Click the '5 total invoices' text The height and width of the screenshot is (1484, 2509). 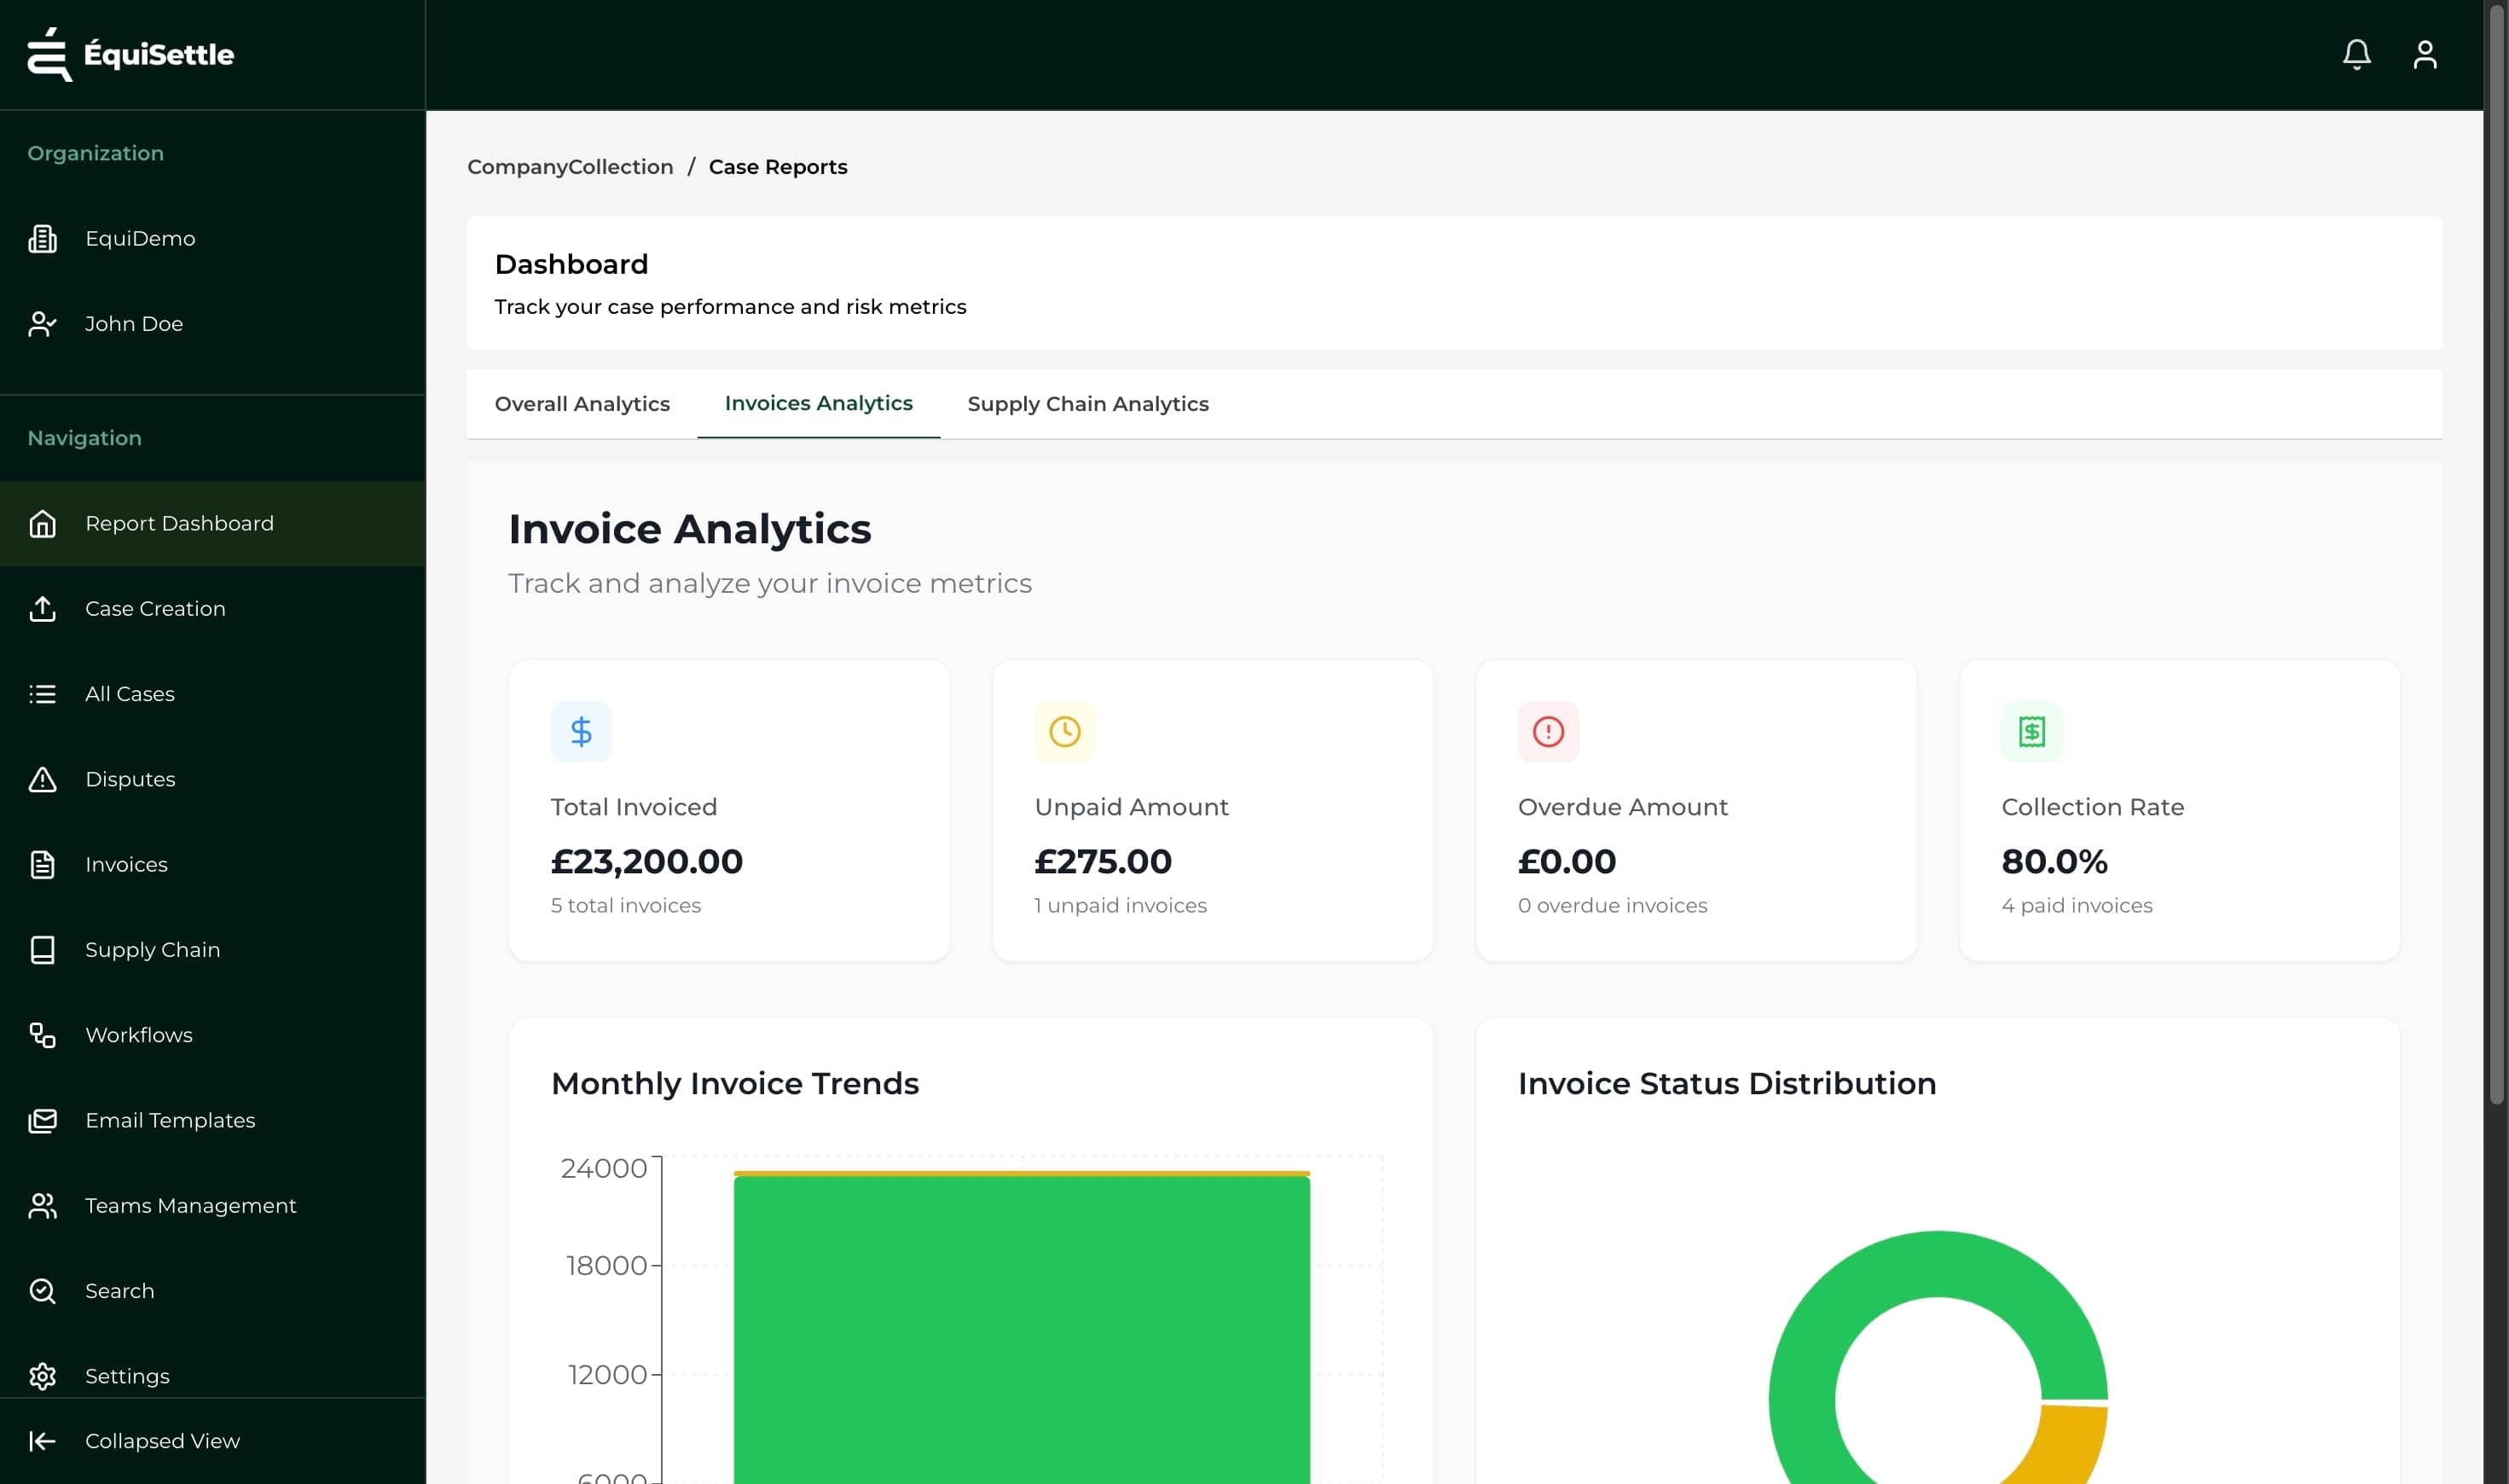point(626,906)
